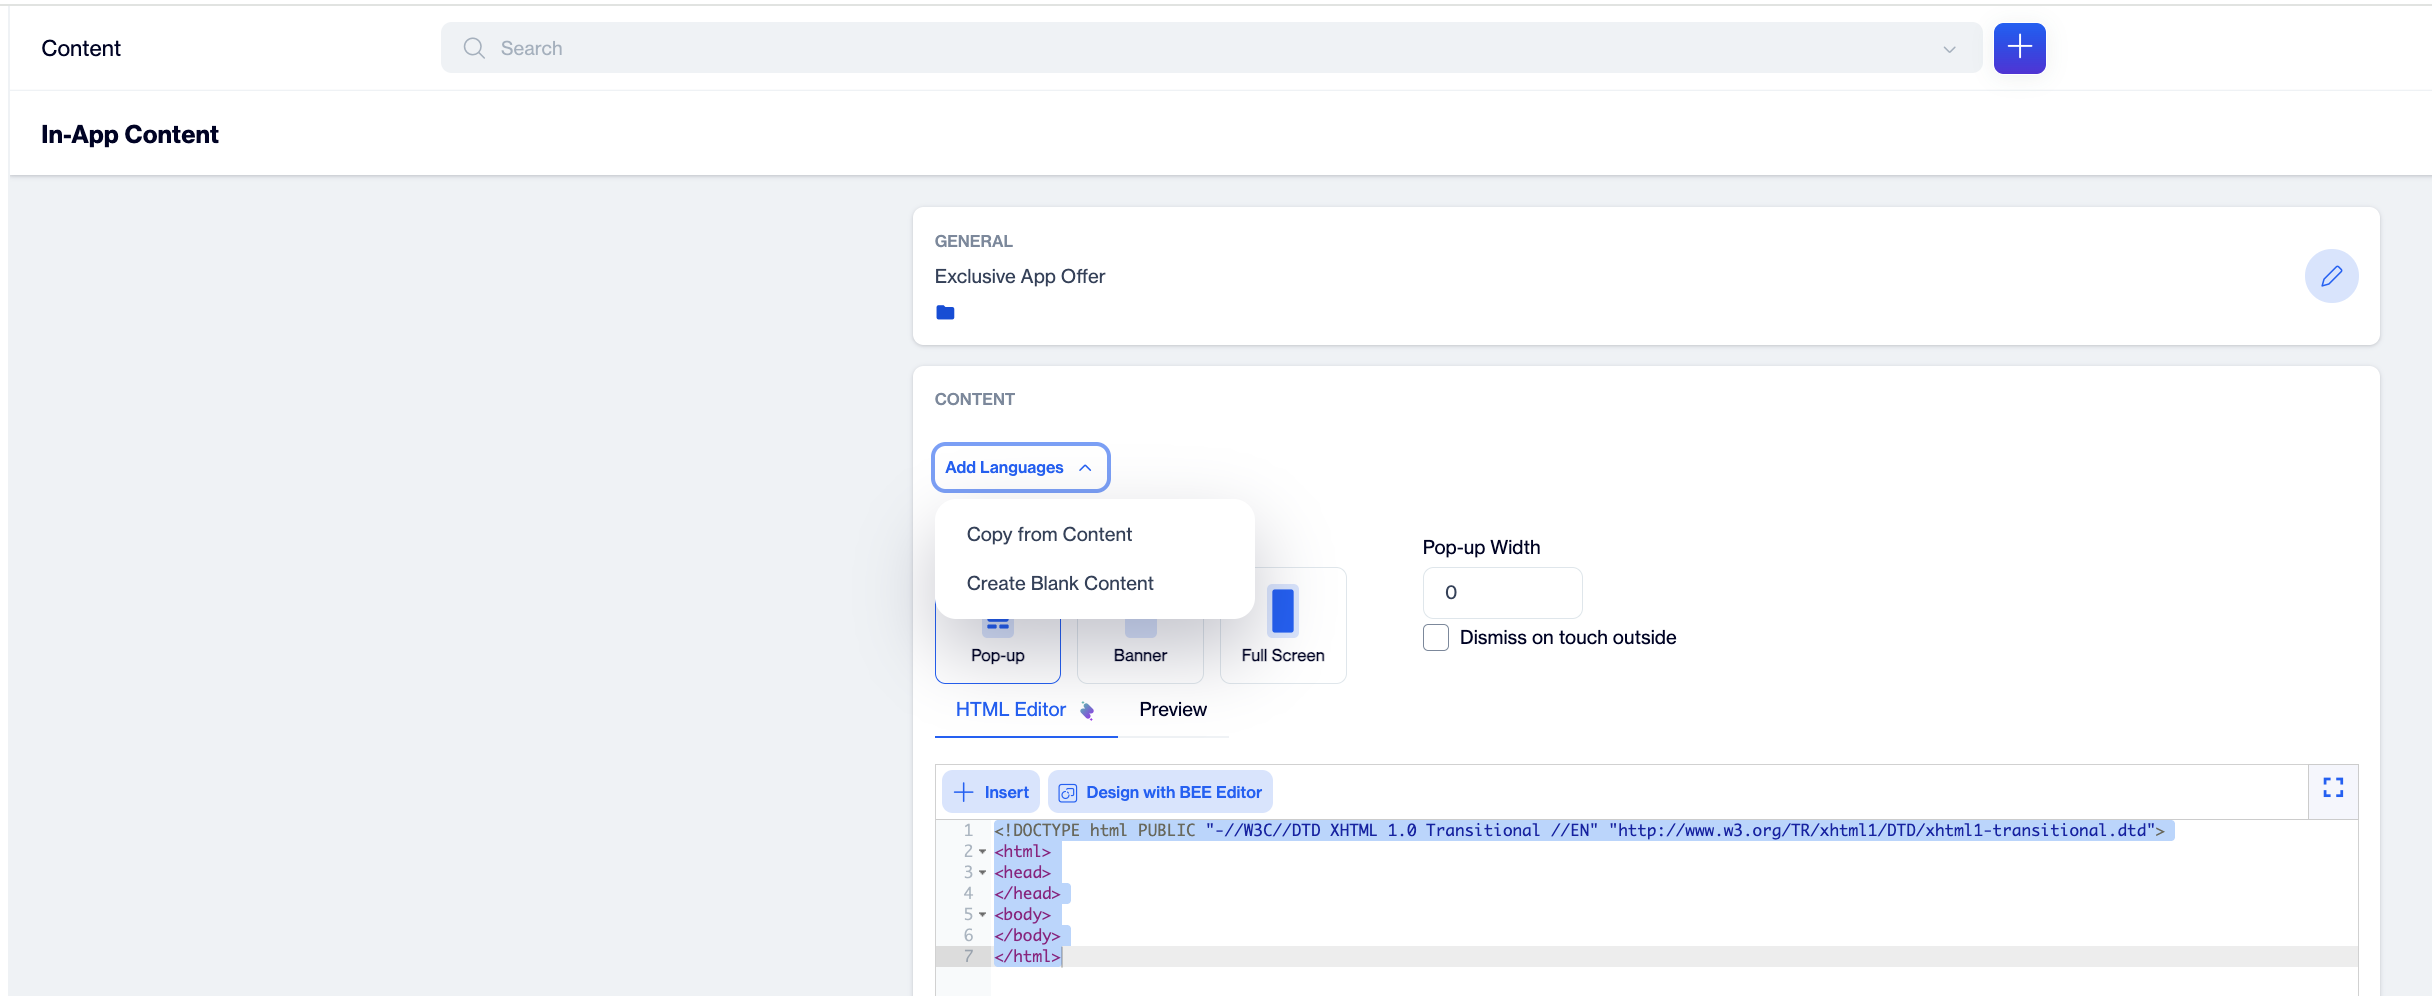This screenshot has width=2432, height=996.
Task: Expand the search bar dropdown chevron
Action: click(x=1949, y=49)
